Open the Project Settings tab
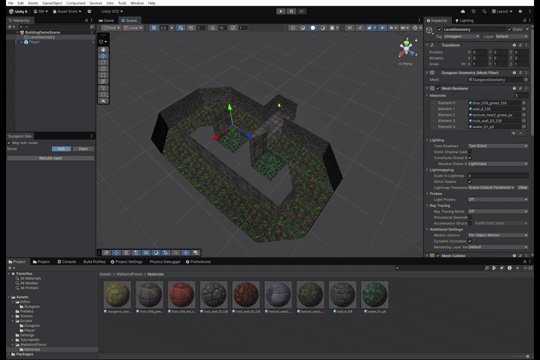The image size is (540, 360). click(x=127, y=262)
